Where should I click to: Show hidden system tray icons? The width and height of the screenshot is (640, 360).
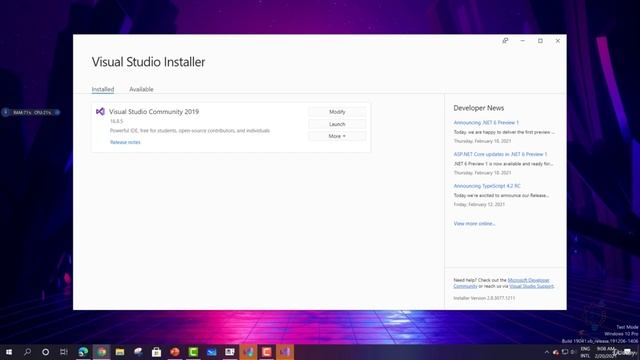click(547, 352)
